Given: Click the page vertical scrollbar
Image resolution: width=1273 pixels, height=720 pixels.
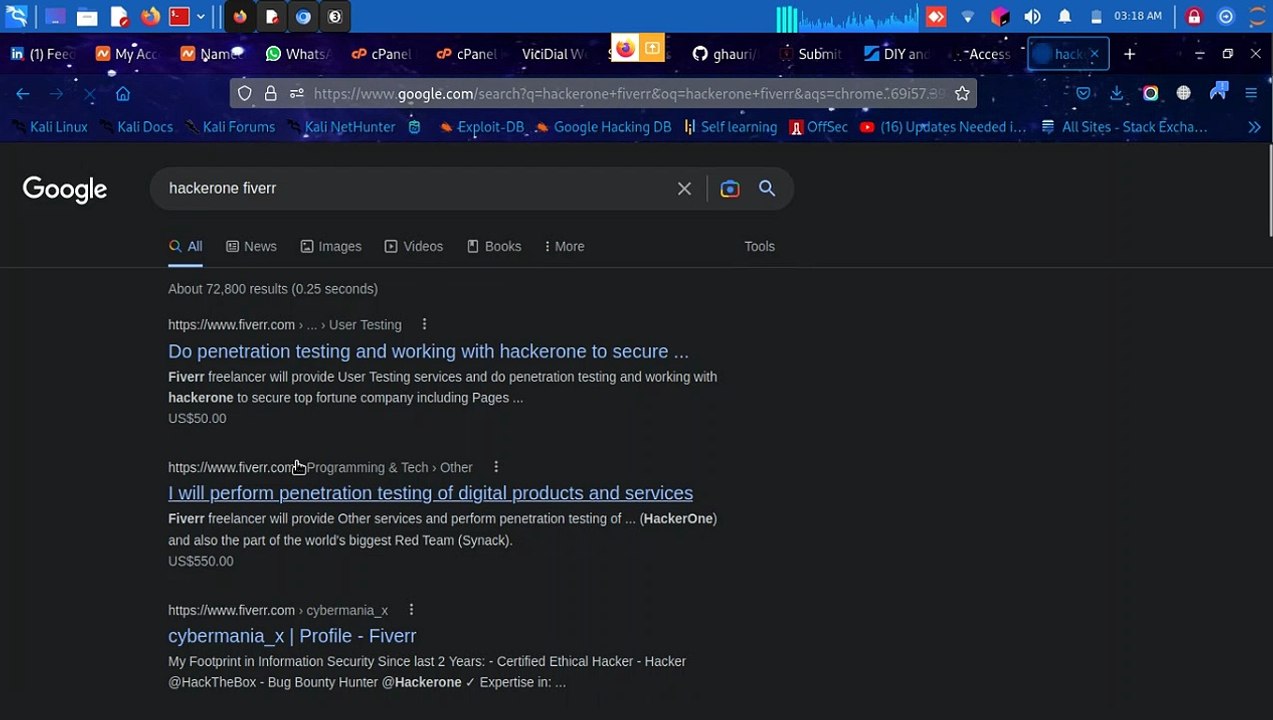Looking at the screenshot, I should coord(1269,190).
